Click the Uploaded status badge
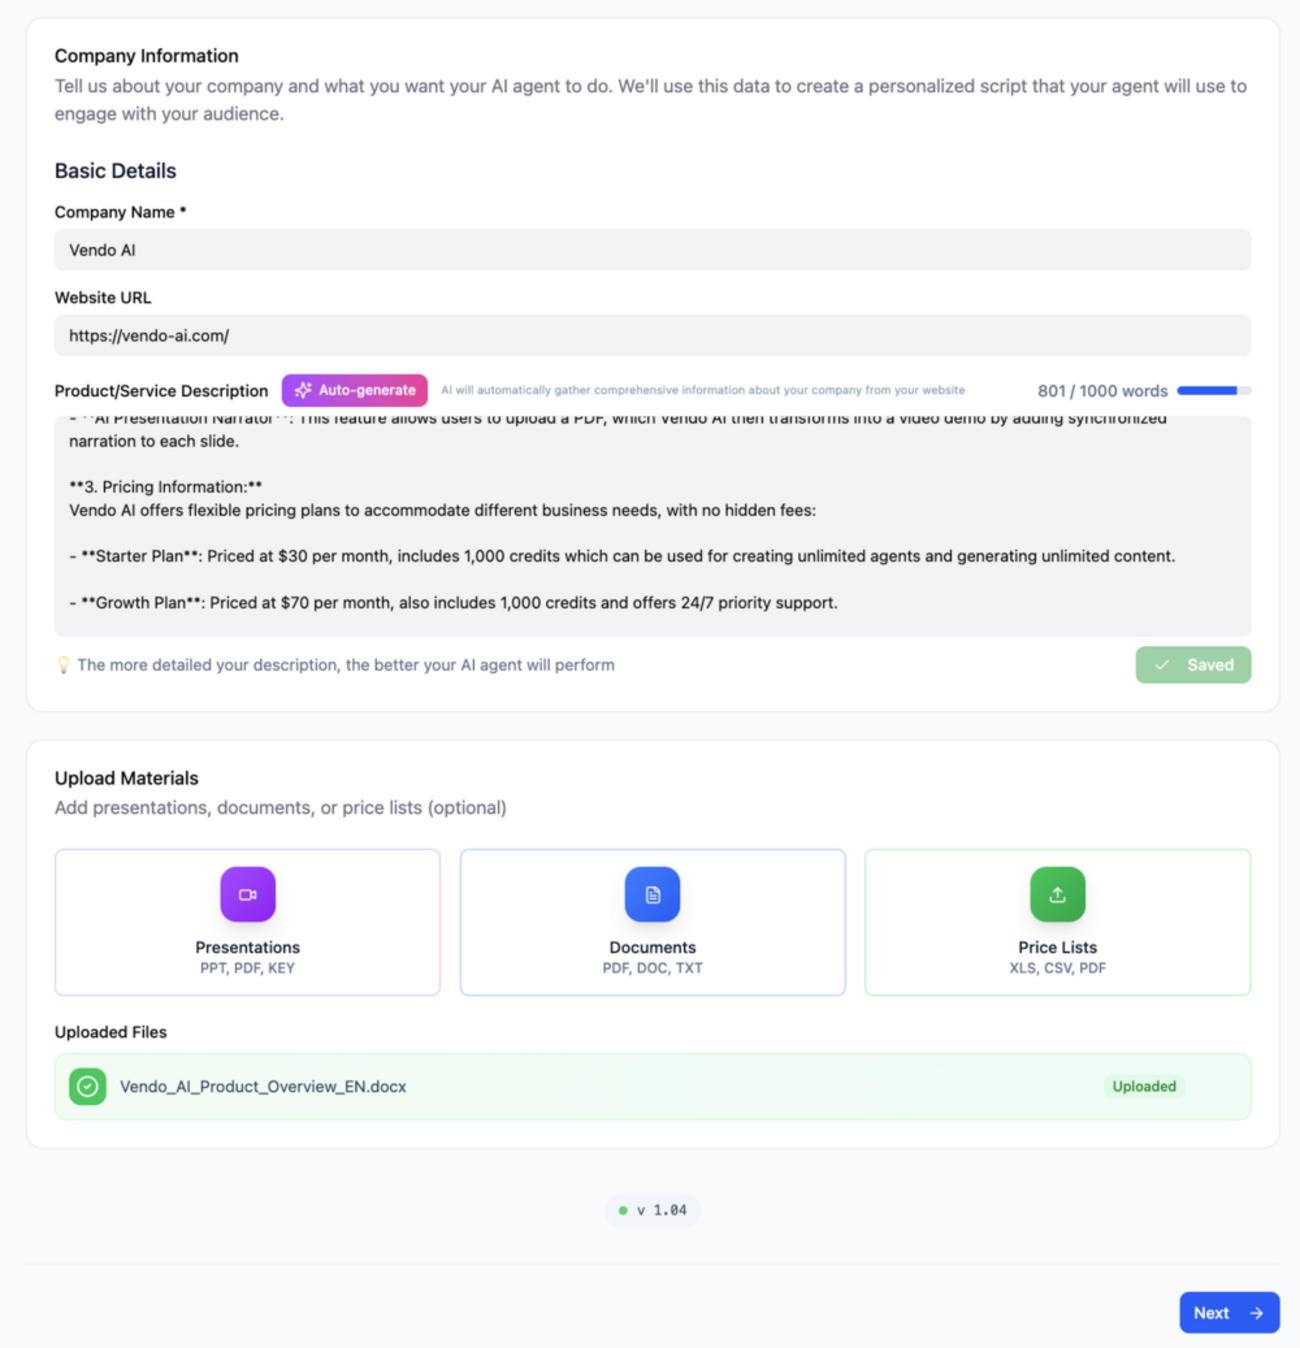The image size is (1300, 1348). pyautogui.click(x=1144, y=1086)
